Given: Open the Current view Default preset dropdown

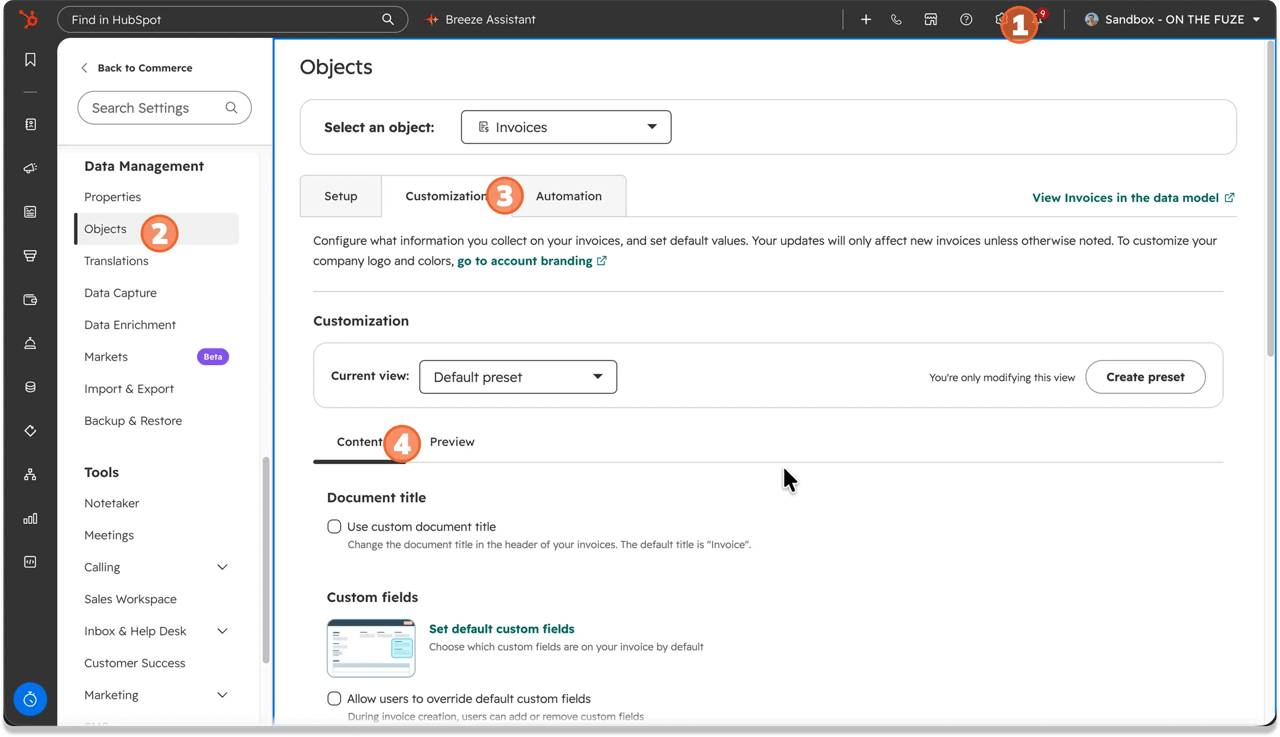Looking at the screenshot, I should pos(518,377).
